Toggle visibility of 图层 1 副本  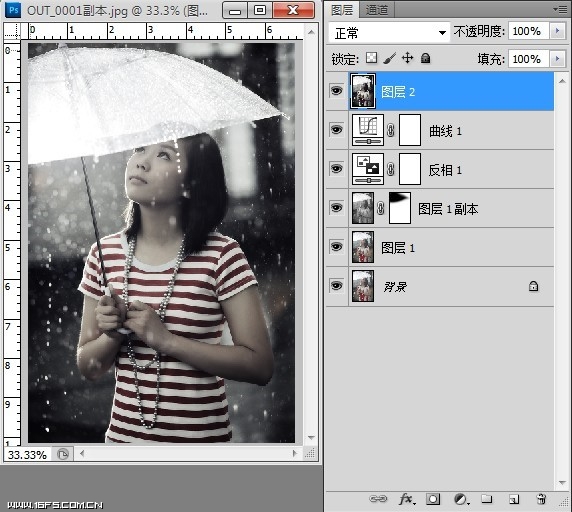coord(336,207)
